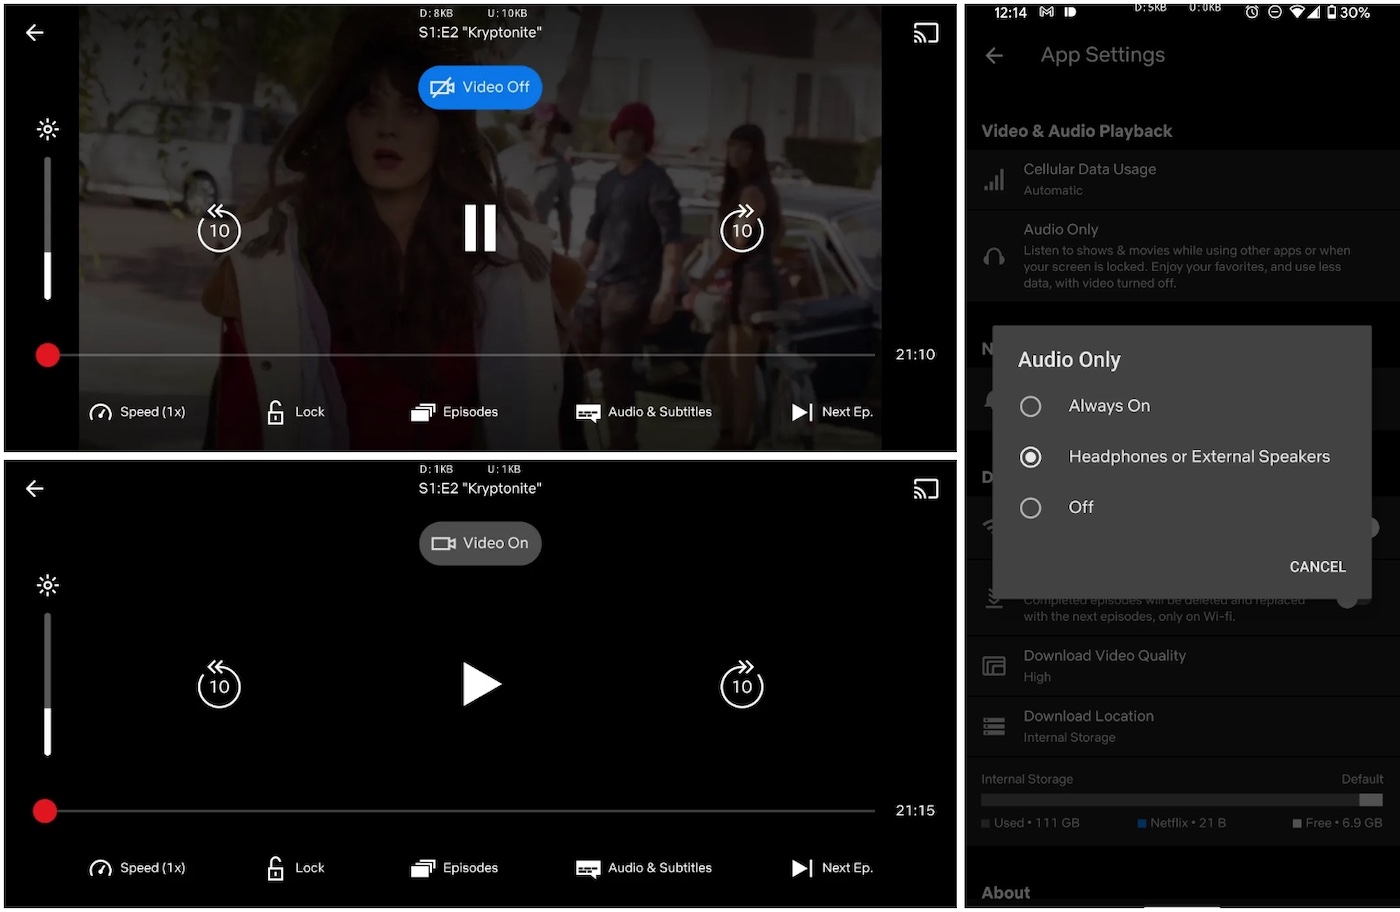Cast the episode to another device
1400x912 pixels.
pos(926,32)
